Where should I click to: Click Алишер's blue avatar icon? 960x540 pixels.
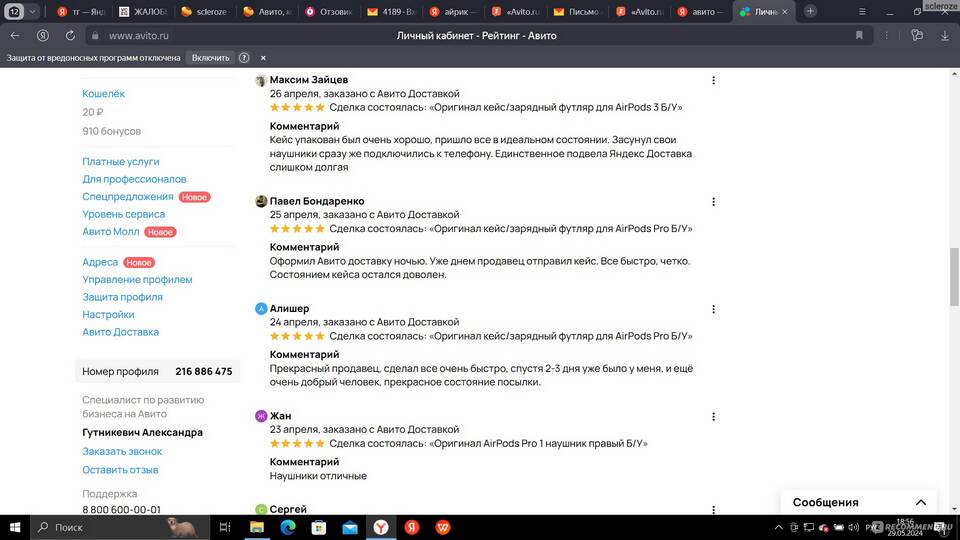coord(261,309)
